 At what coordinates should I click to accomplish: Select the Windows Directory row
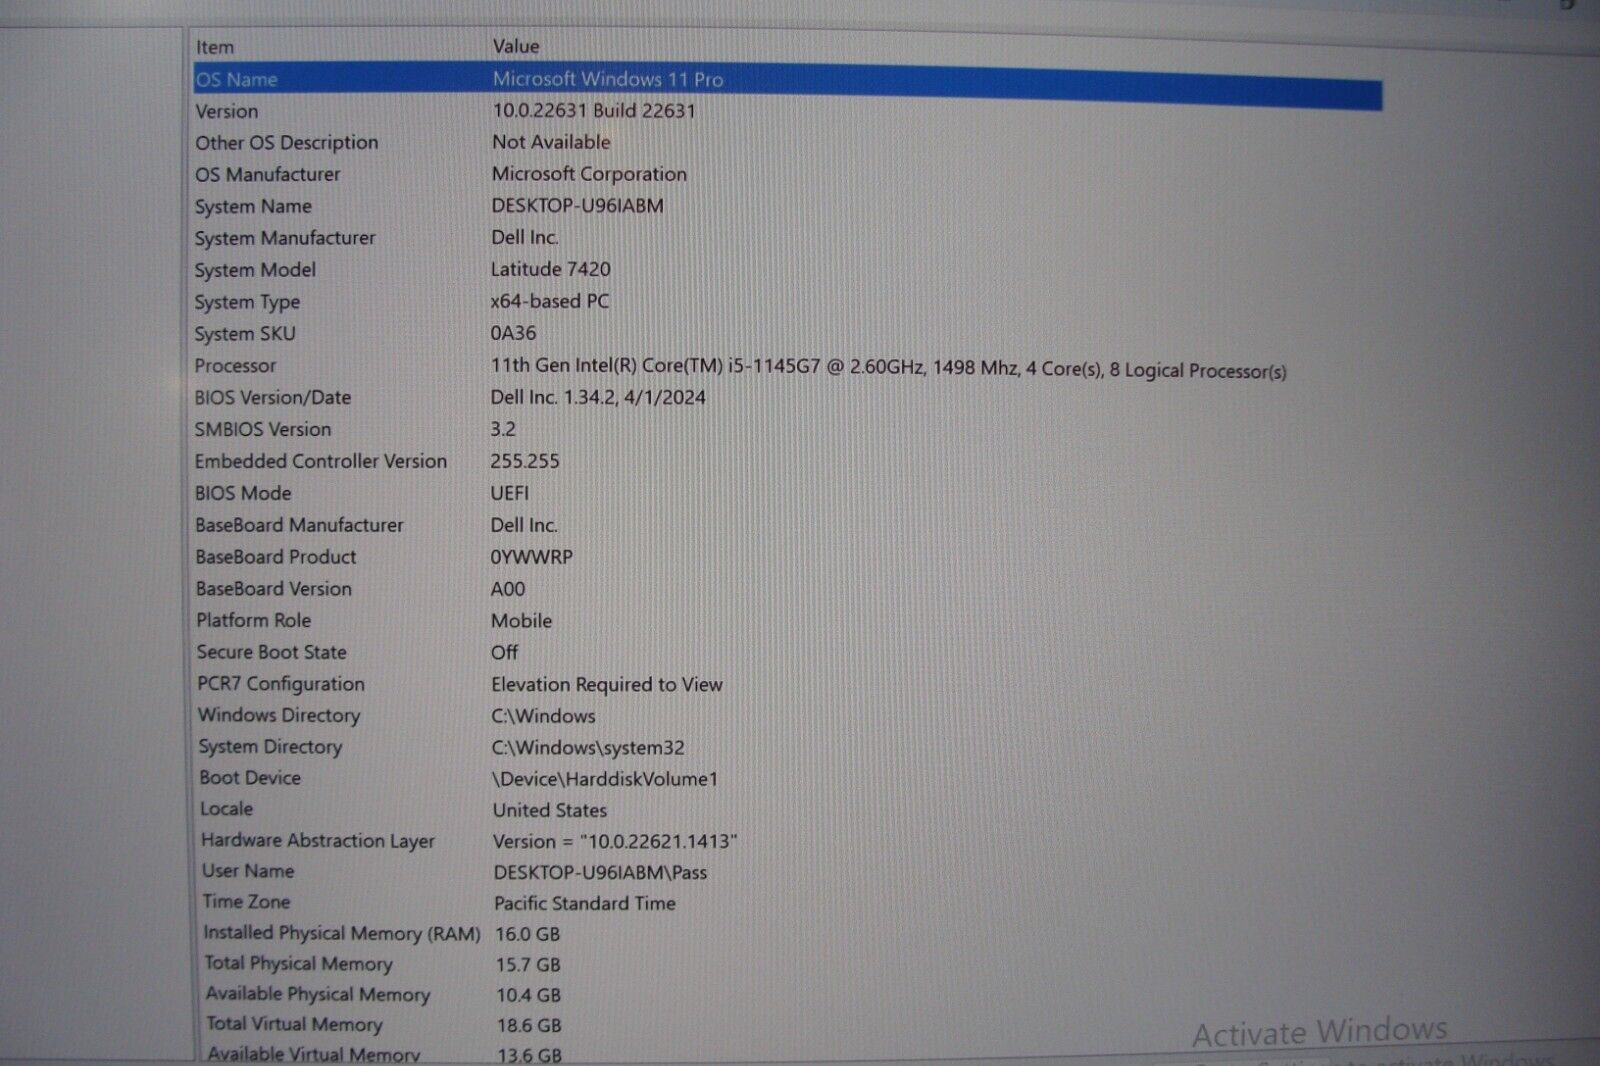tap(279, 715)
